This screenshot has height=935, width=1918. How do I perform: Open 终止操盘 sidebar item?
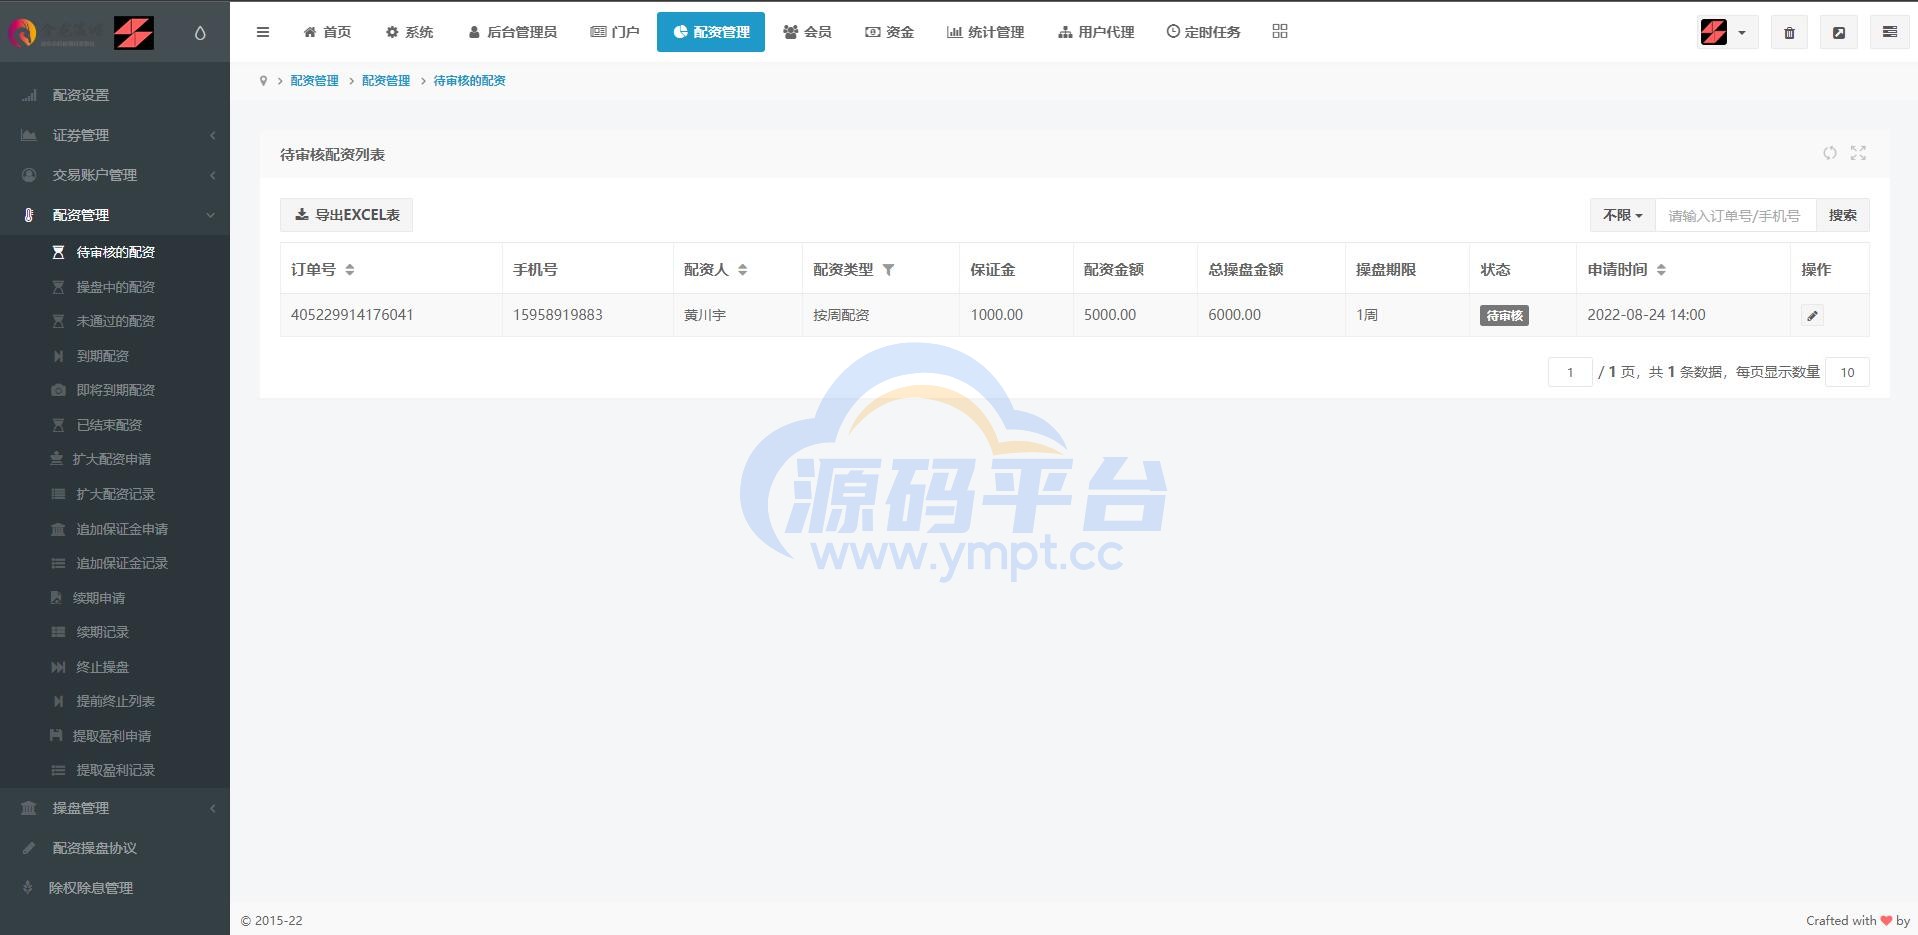point(115,667)
